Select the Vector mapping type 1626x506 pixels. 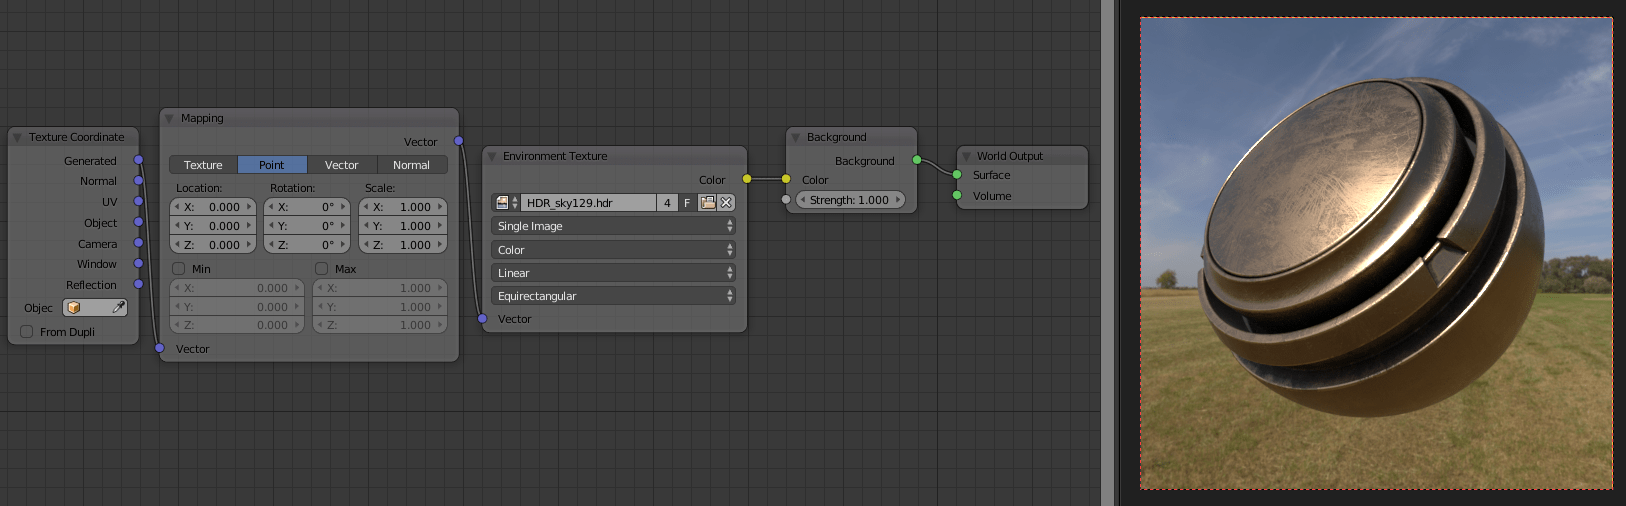(x=342, y=165)
